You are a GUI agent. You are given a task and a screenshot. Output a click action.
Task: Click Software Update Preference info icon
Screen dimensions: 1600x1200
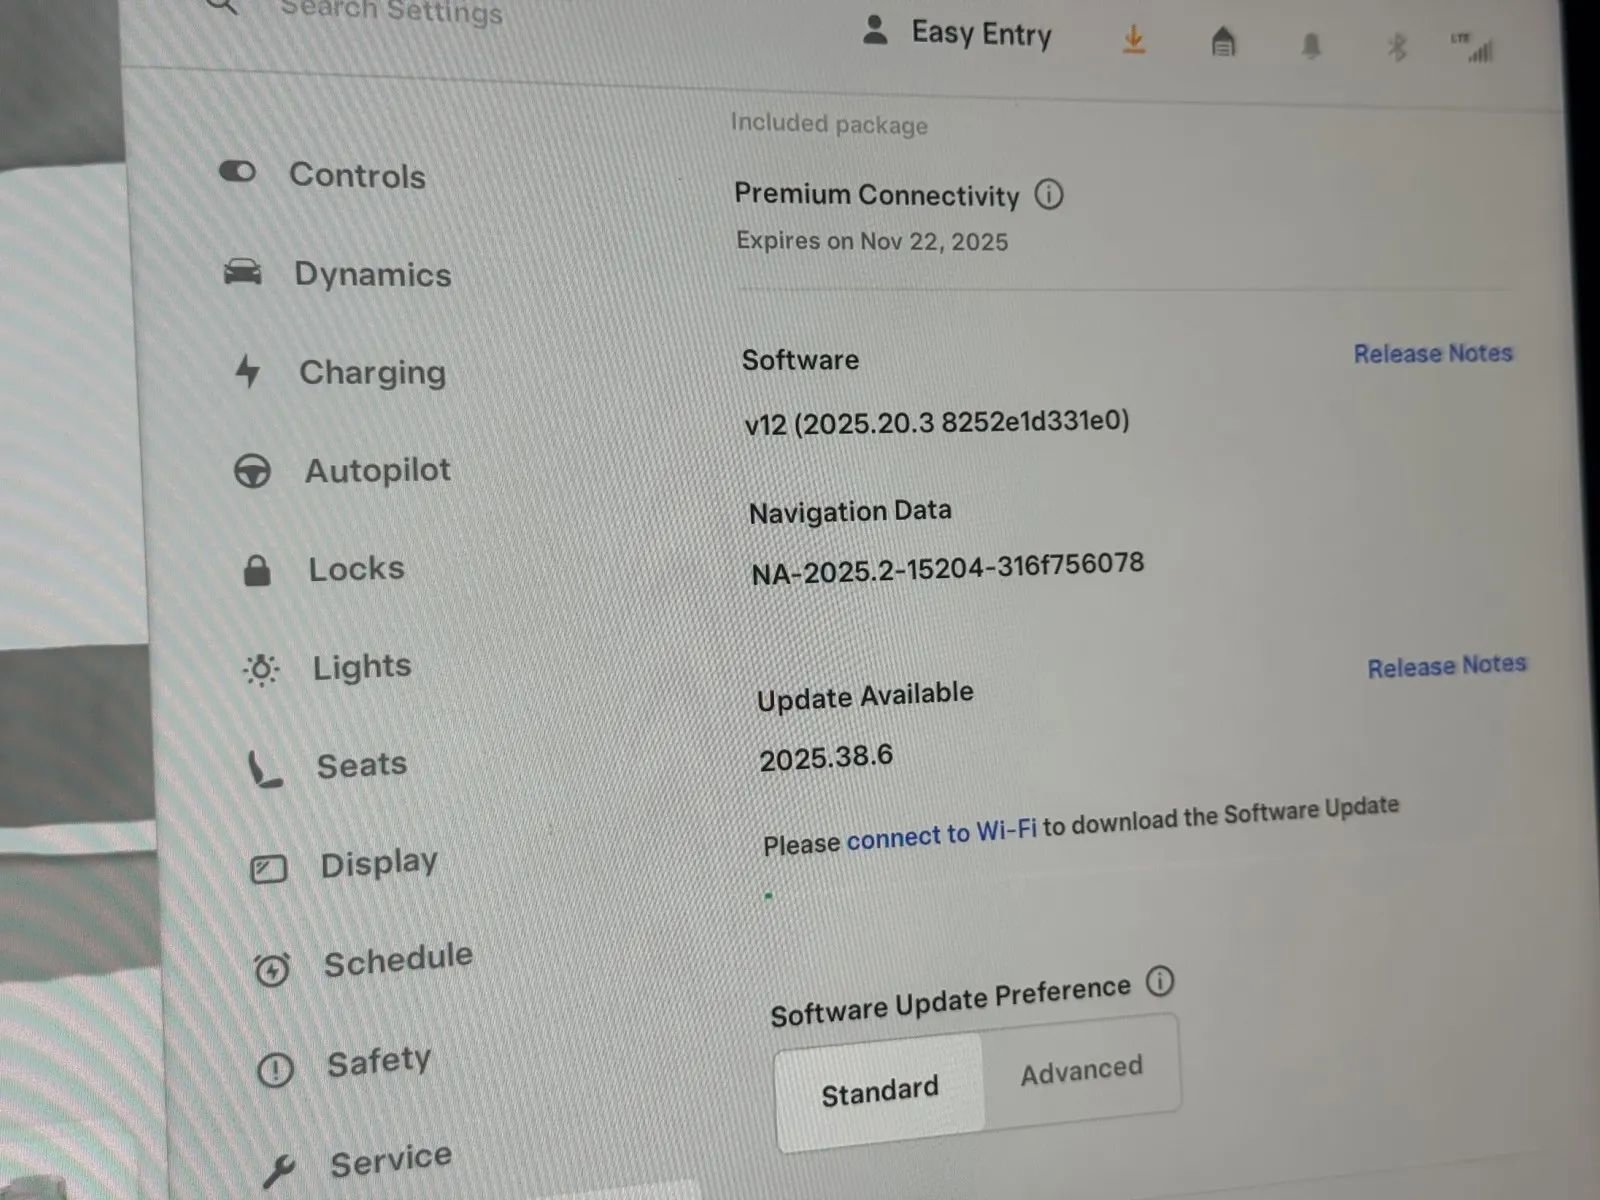tap(1159, 982)
